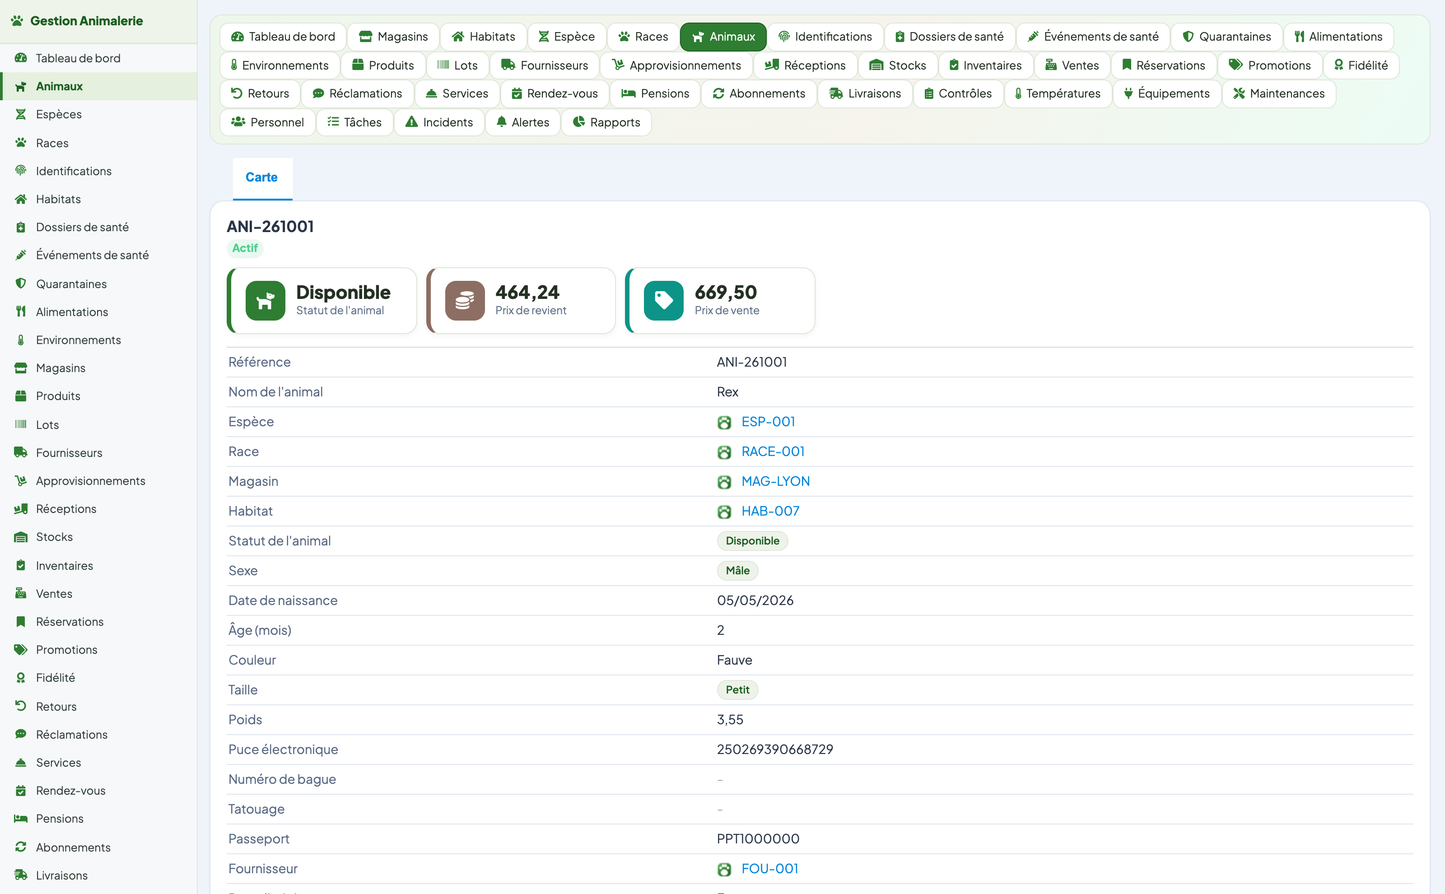
Task: Click the Livraisons truck icon in sidebar
Action: 20,875
